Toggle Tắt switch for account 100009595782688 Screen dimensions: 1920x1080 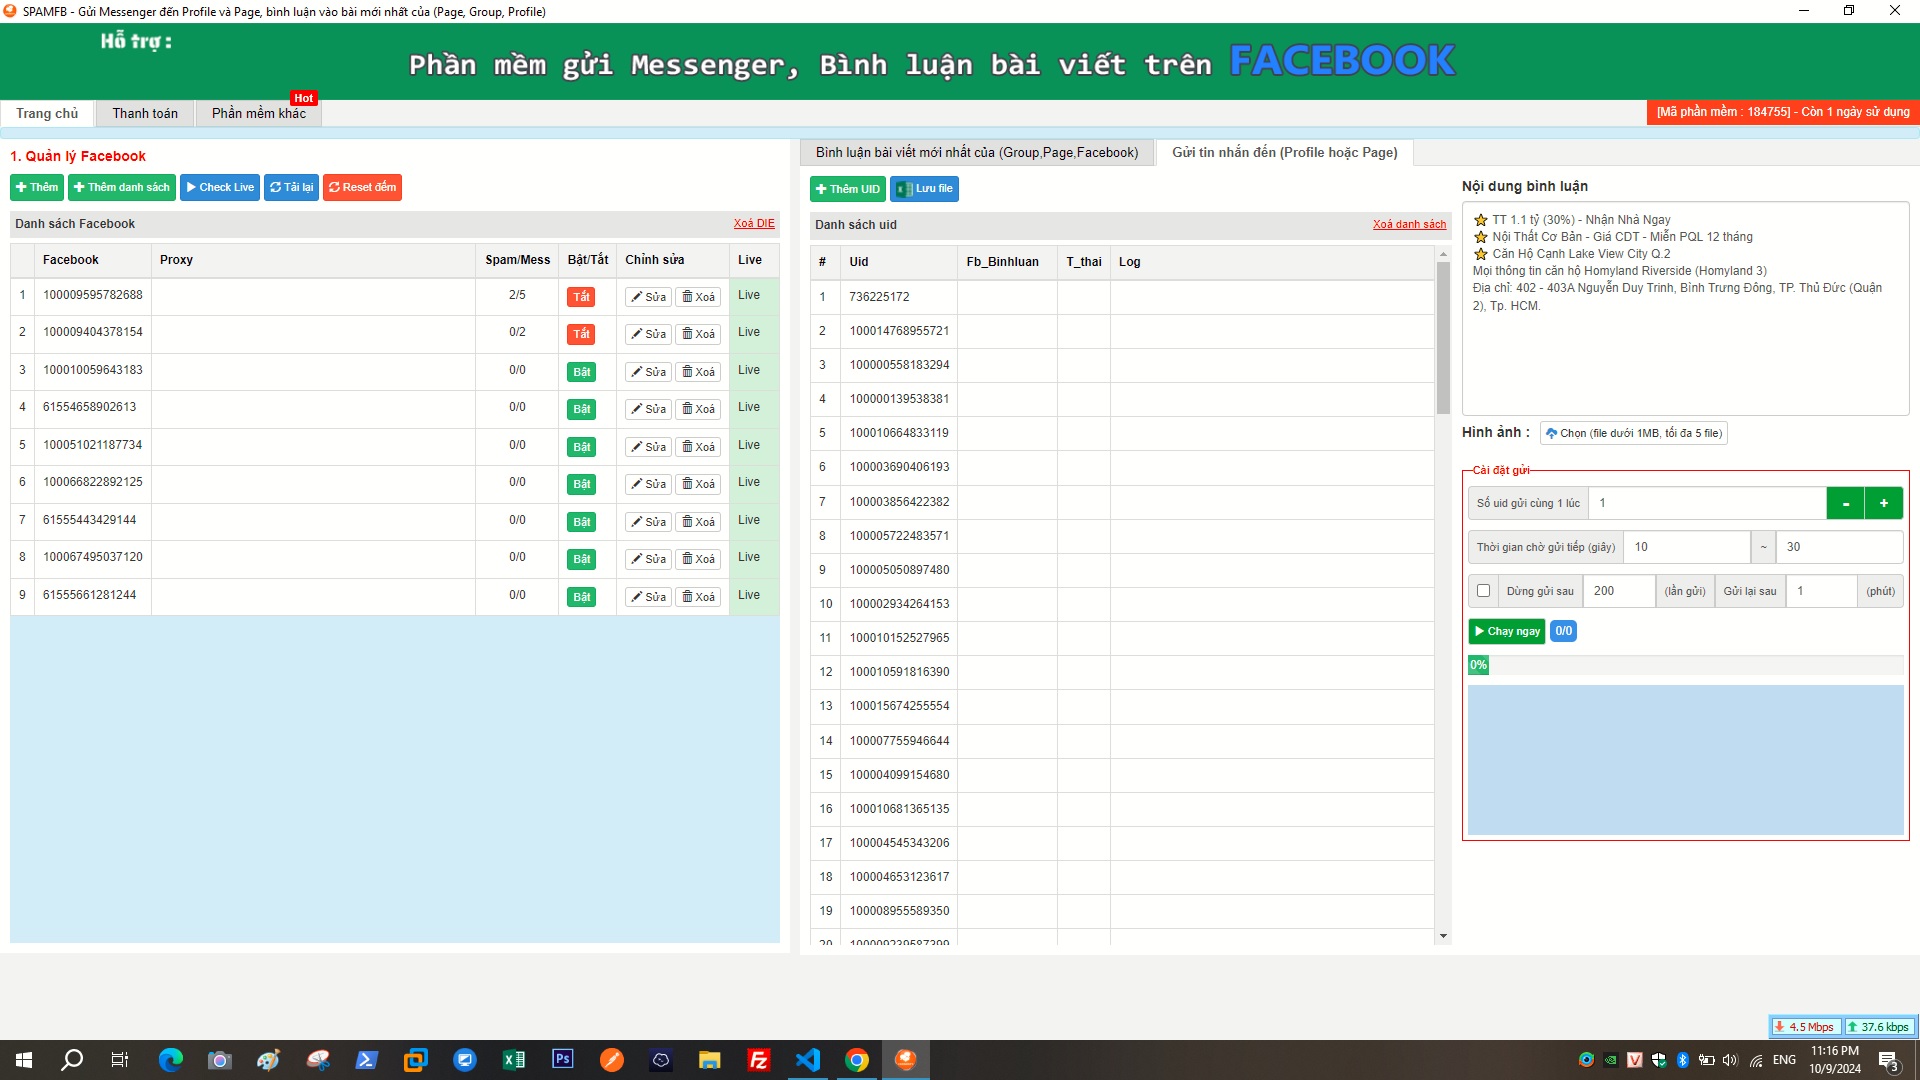(581, 297)
